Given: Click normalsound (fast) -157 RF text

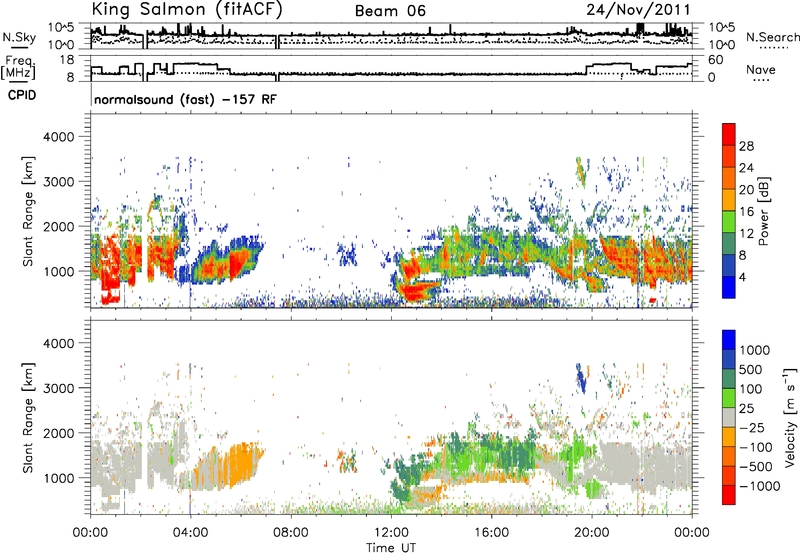Looking at the screenshot, I should coord(185,99).
